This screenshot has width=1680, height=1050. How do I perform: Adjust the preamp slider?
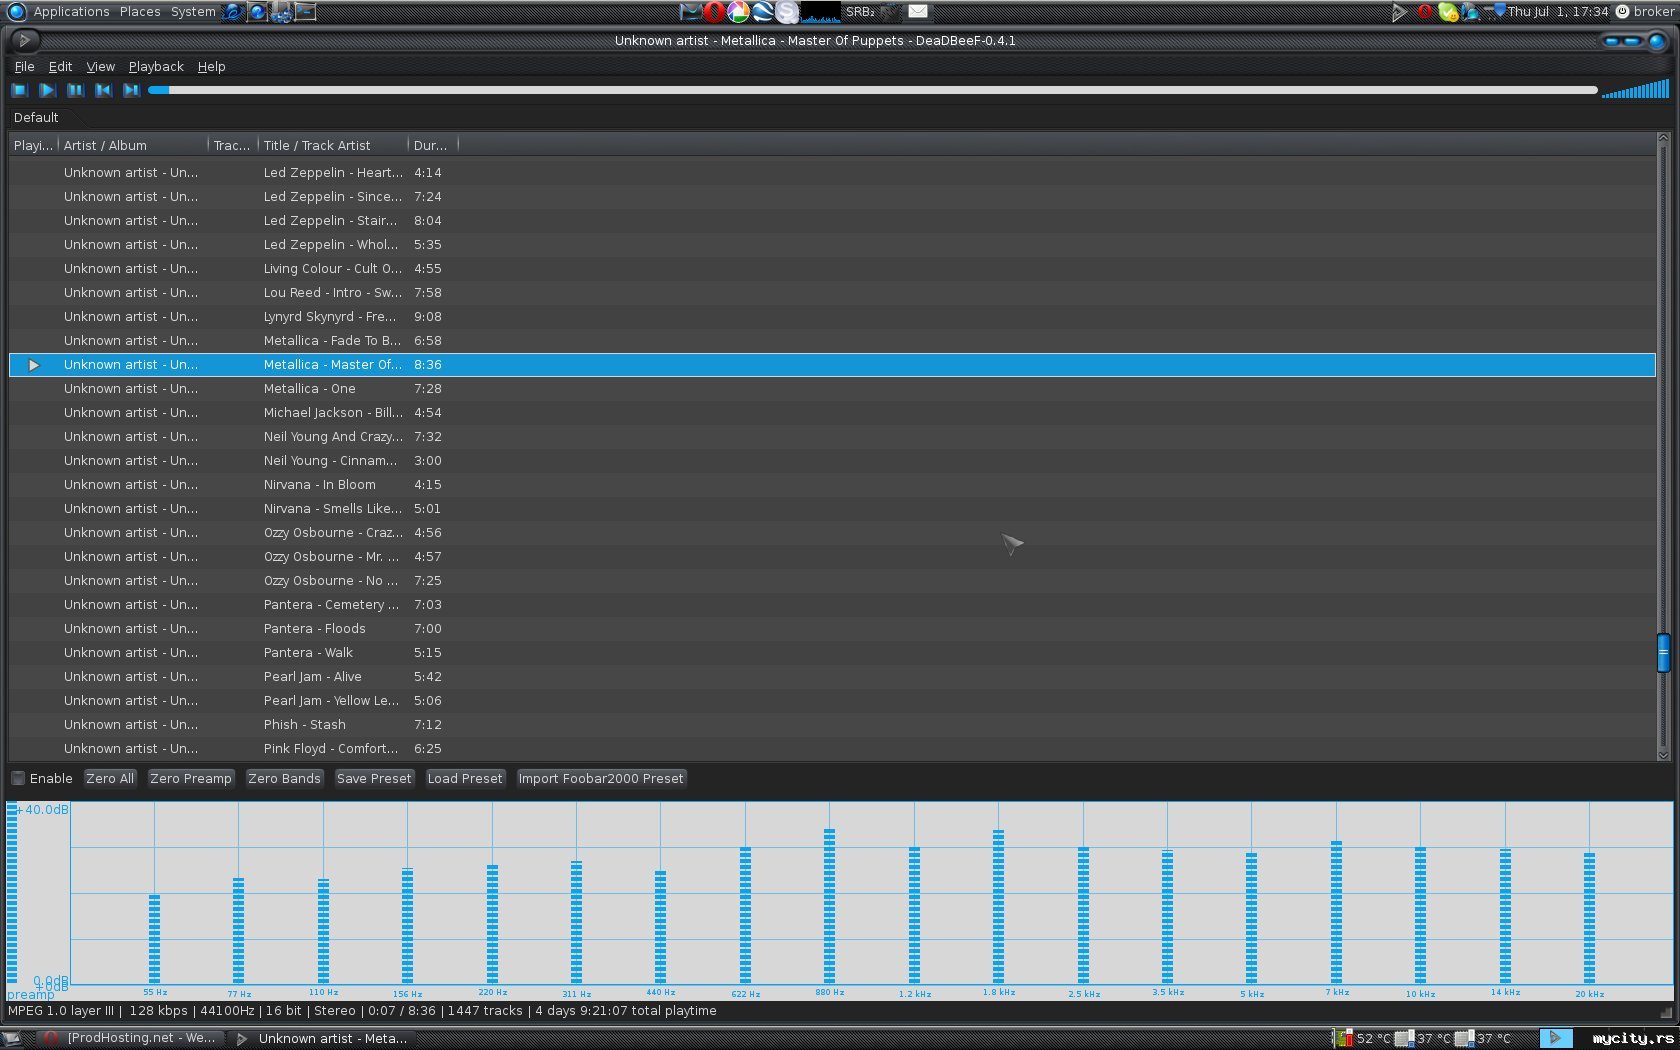(x=12, y=893)
